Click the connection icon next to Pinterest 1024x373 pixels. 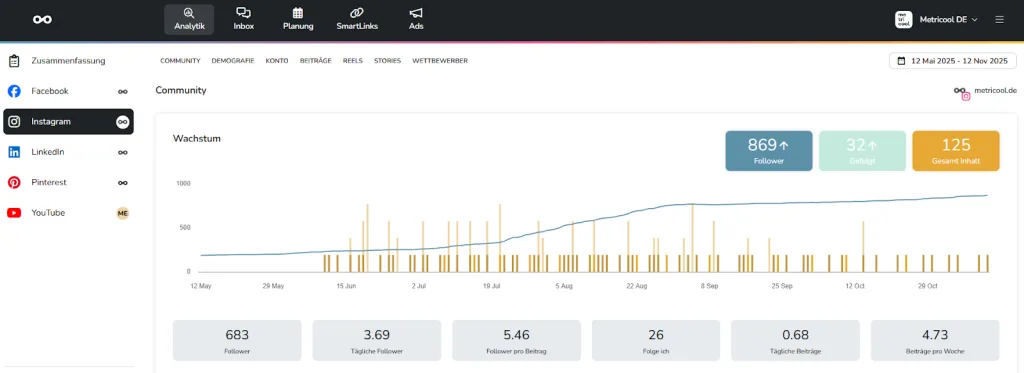click(122, 182)
